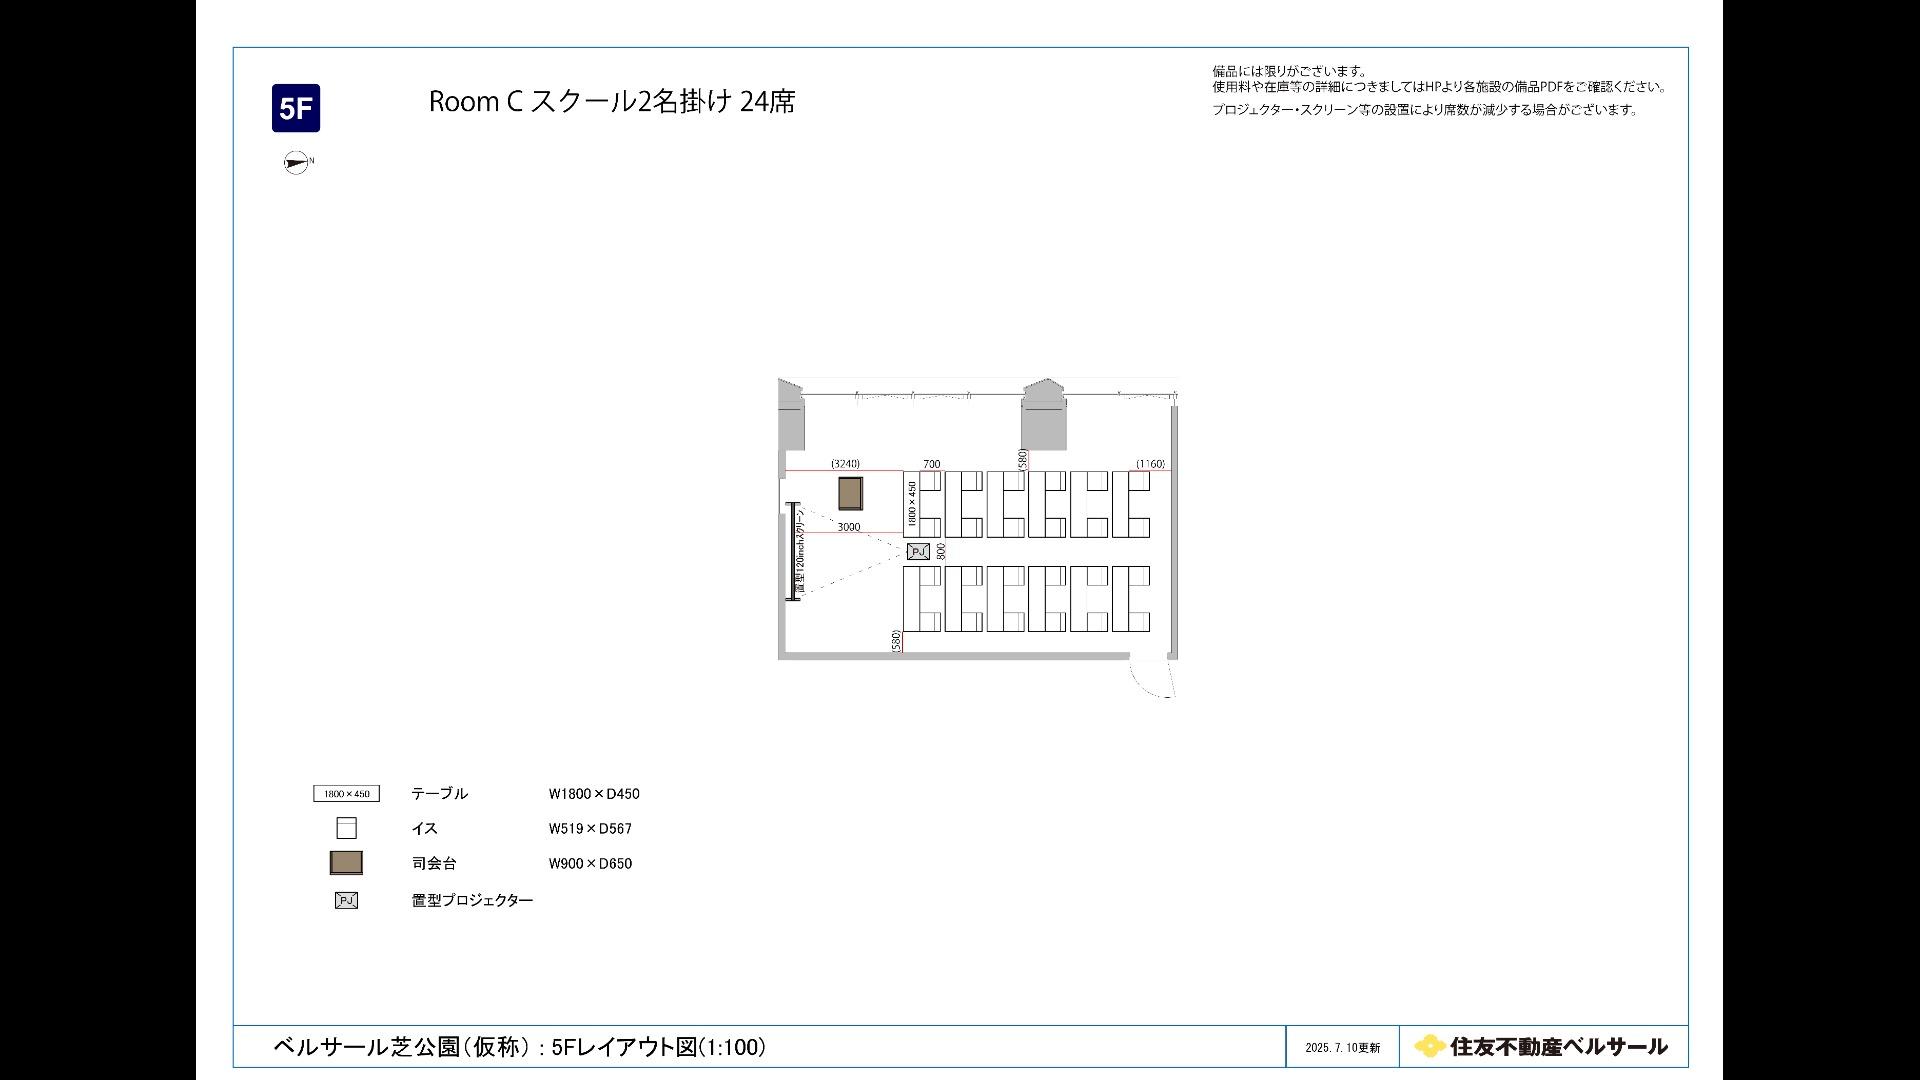Click the PJ projector icon in the legend
The width and height of the screenshot is (1920, 1080).
(x=346, y=900)
